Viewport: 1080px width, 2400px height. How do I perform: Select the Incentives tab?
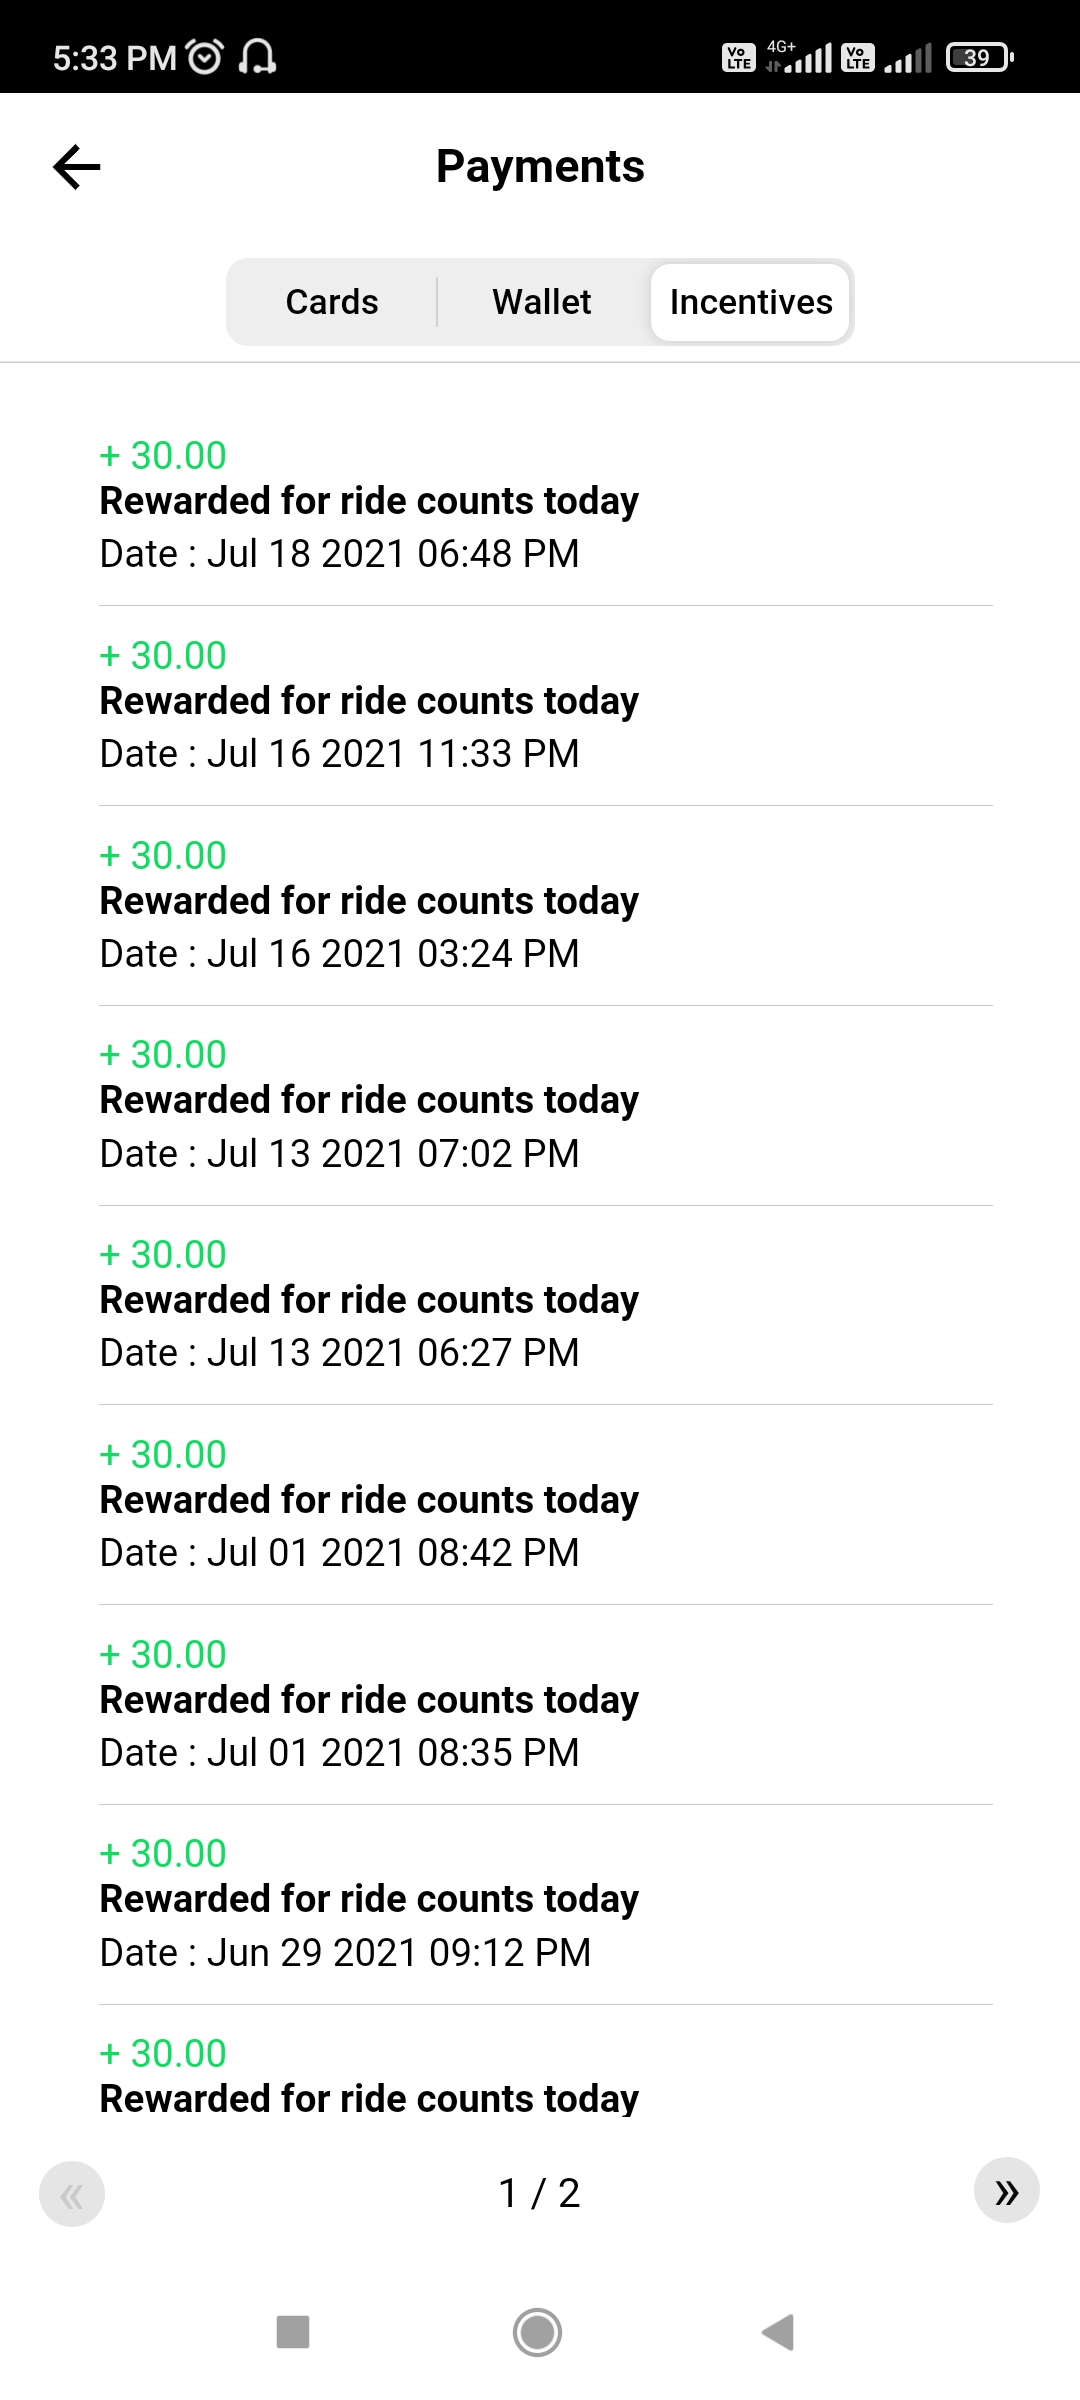pos(750,302)
